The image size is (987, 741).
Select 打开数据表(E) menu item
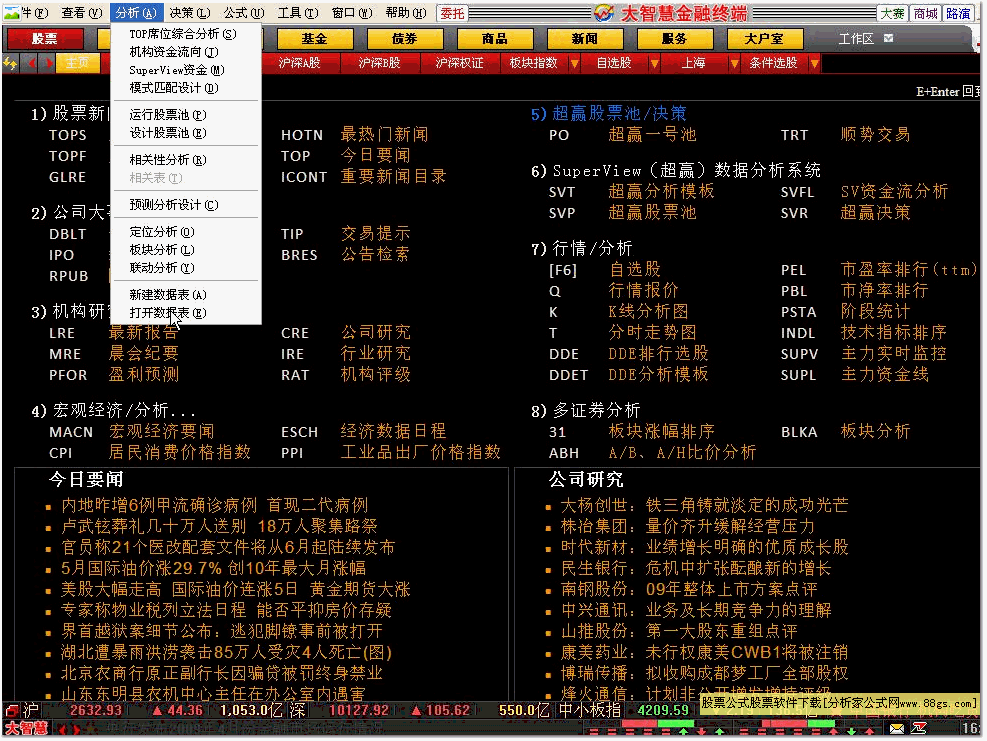point(186,313)
